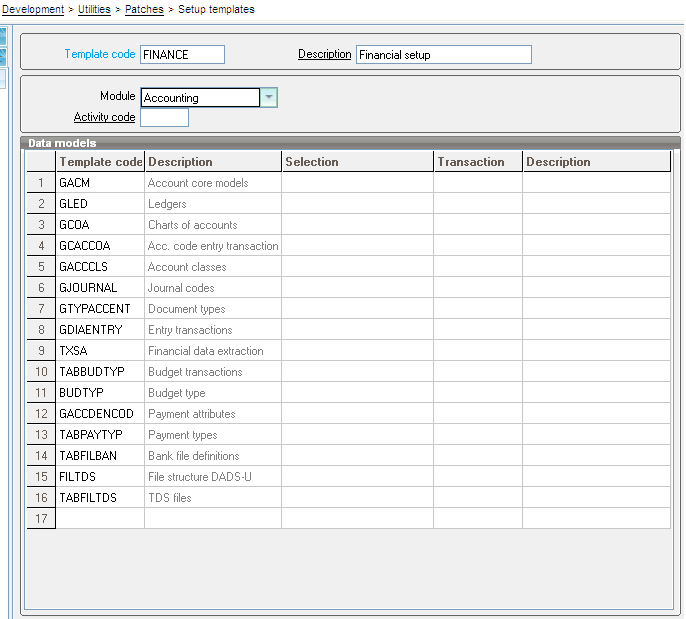The image size is (686, 619).
Task: Click the blue Template code label
Action: click(x=100, y=54)
